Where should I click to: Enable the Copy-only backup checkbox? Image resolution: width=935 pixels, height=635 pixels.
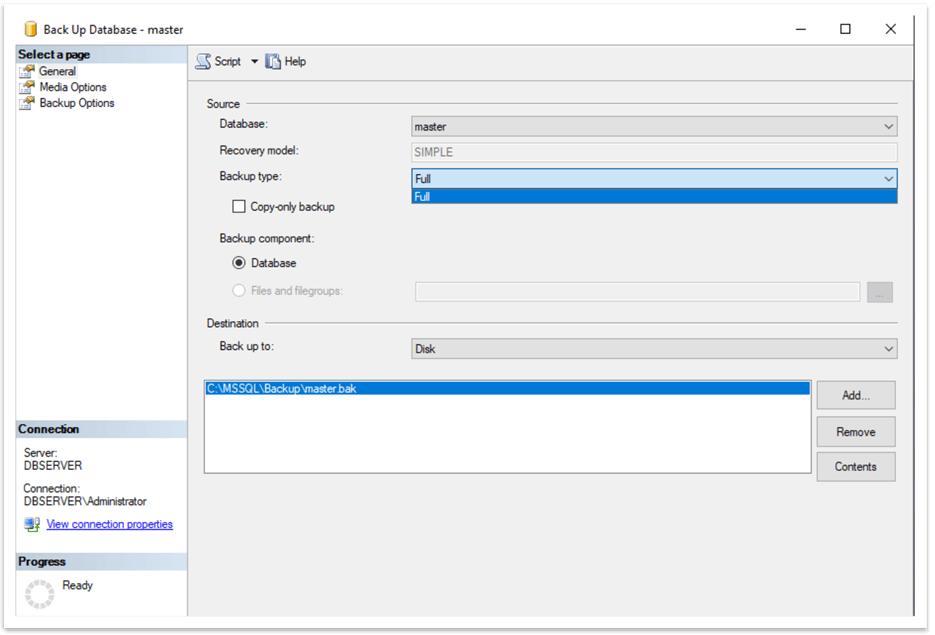pyautogui.click(x=239, y=207)
